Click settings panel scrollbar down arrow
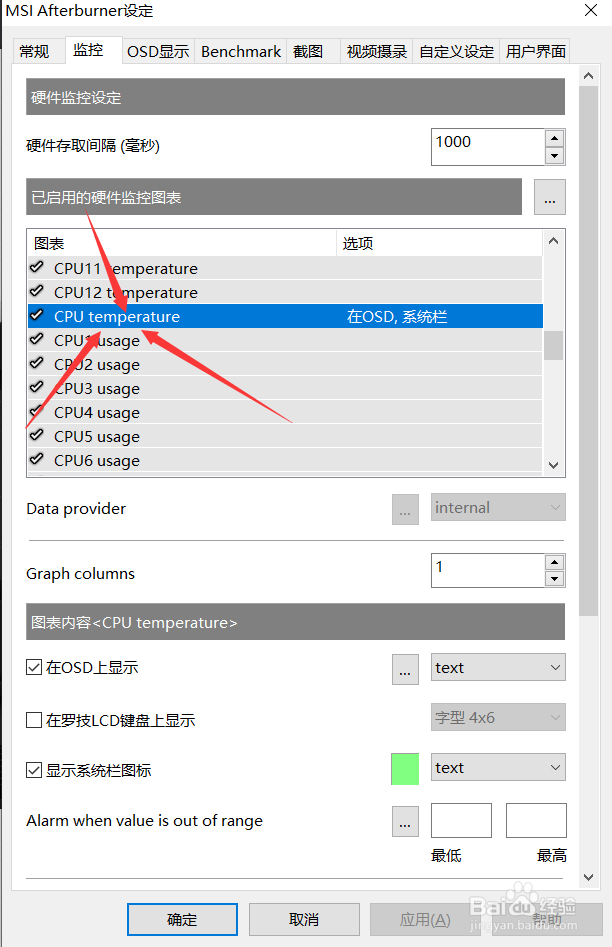The height and width of the screenshot is (947, 612). 588,877
